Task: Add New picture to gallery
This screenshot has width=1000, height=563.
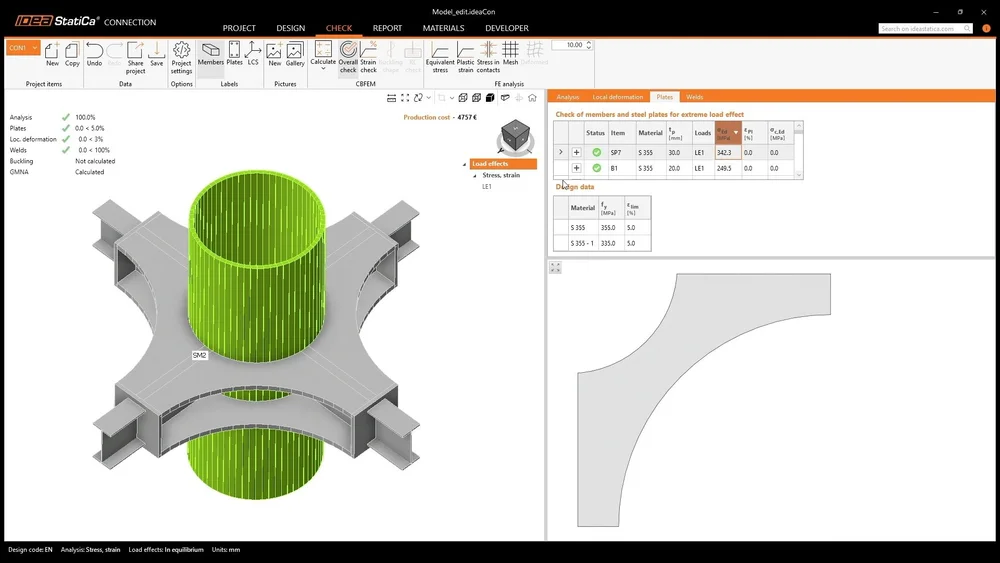Action: click(274, 54)
